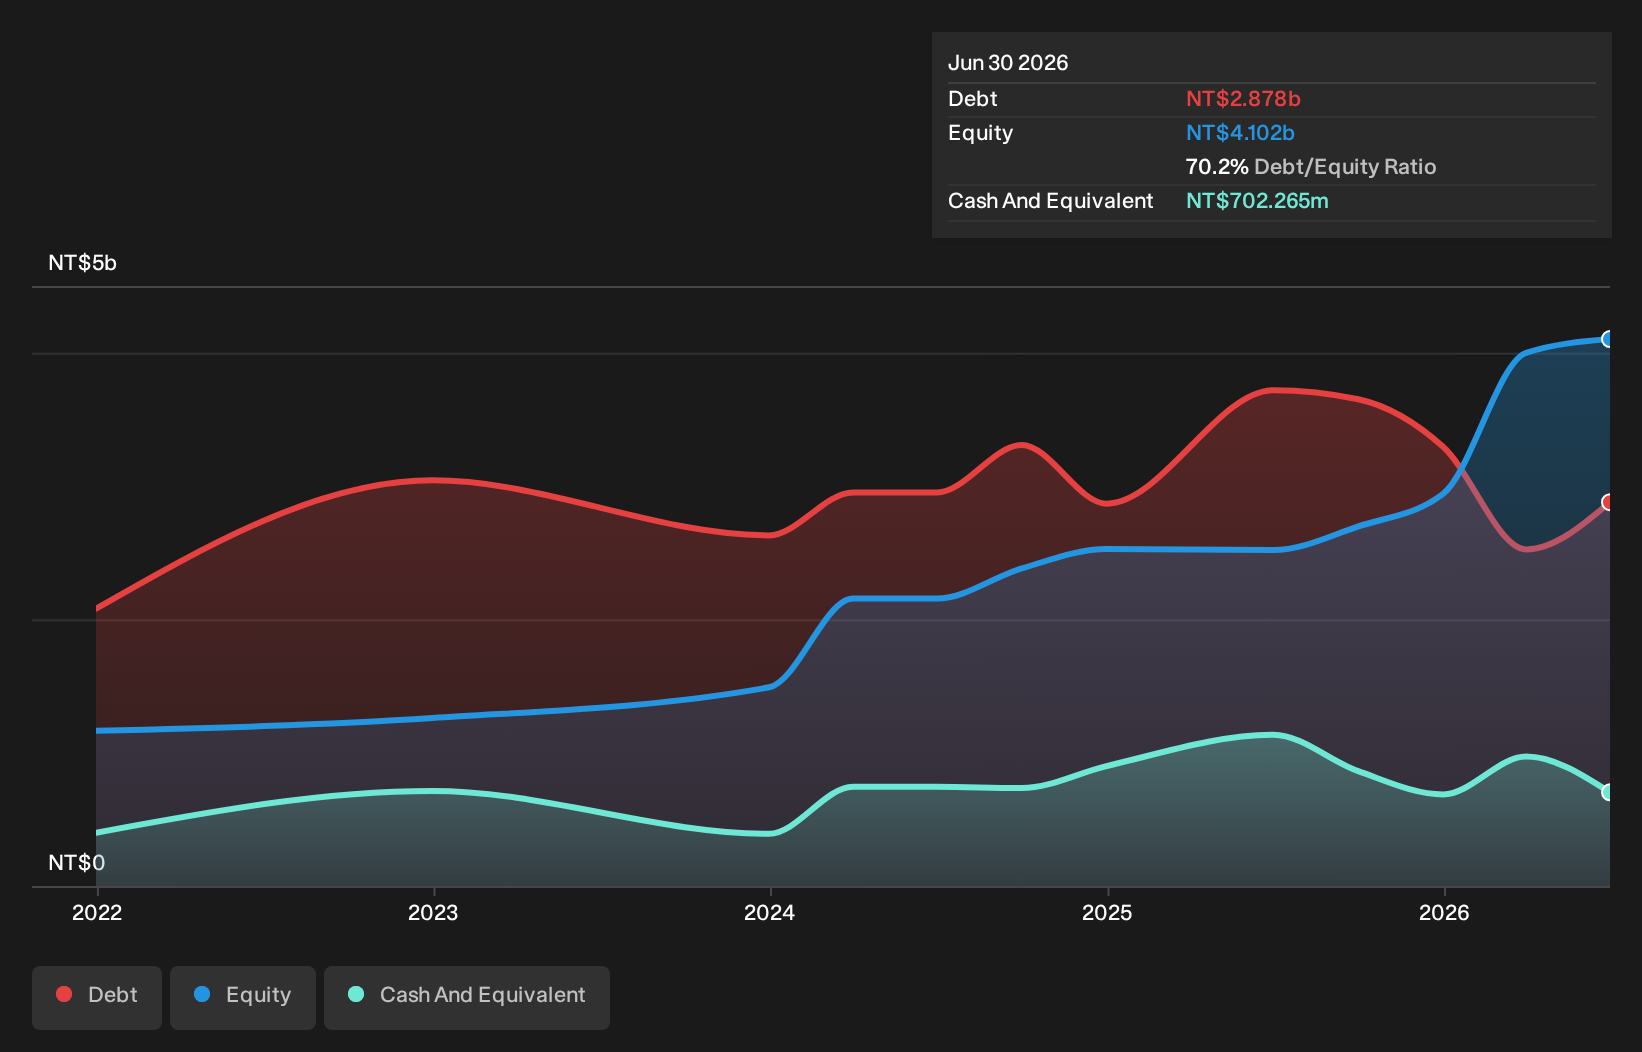
Task: Click the 2025 x-axis label
Action: [1107, 912]
